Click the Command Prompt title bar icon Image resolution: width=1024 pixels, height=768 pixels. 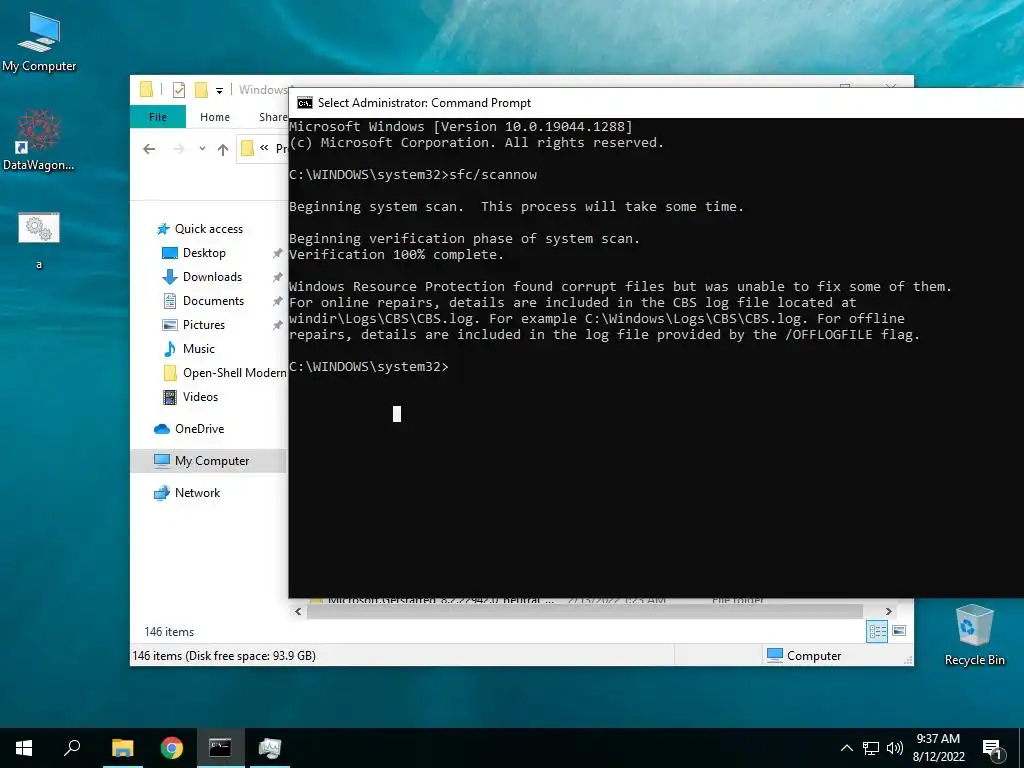click(304, 103)
